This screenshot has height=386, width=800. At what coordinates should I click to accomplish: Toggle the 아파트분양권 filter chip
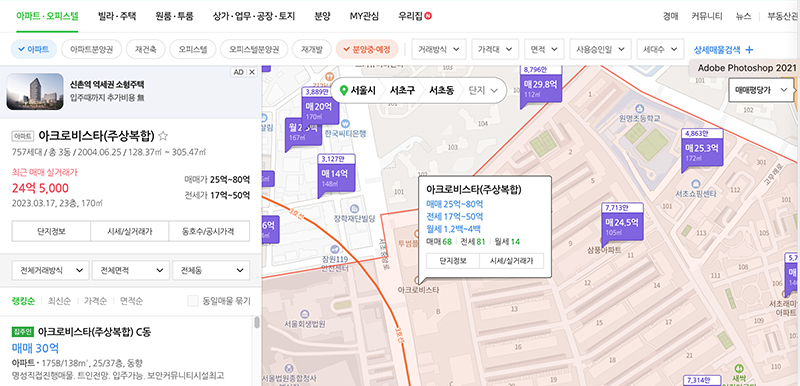91,49
